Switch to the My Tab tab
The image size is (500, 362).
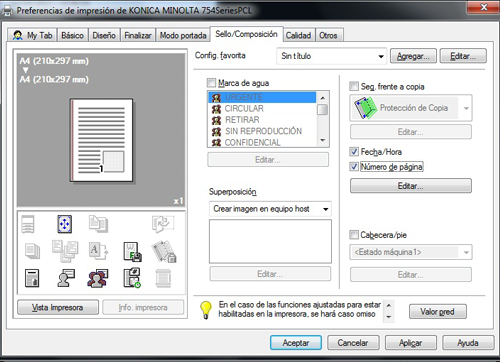coord(32,35)
